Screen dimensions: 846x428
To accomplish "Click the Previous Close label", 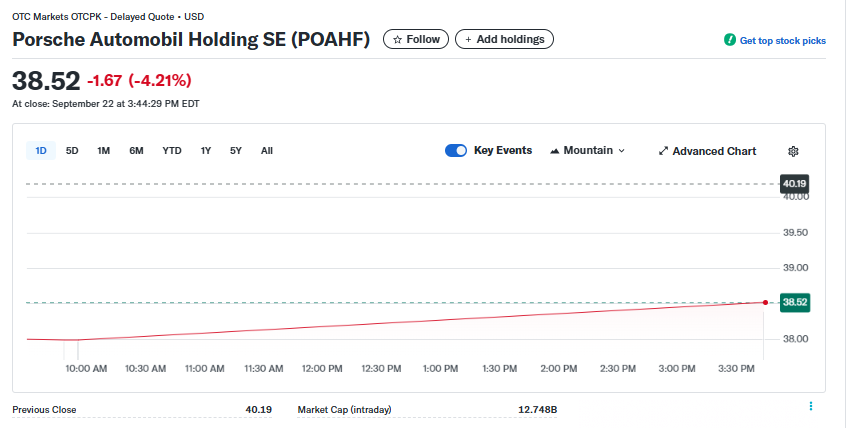I will coord(44,410).
